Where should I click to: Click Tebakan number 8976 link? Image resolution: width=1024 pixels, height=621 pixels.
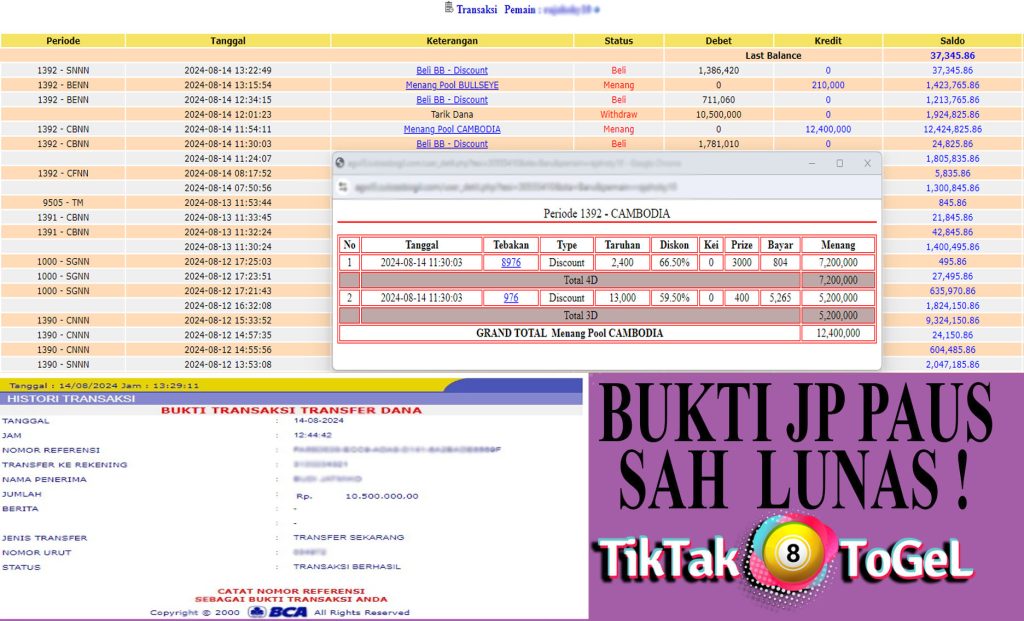511,263
